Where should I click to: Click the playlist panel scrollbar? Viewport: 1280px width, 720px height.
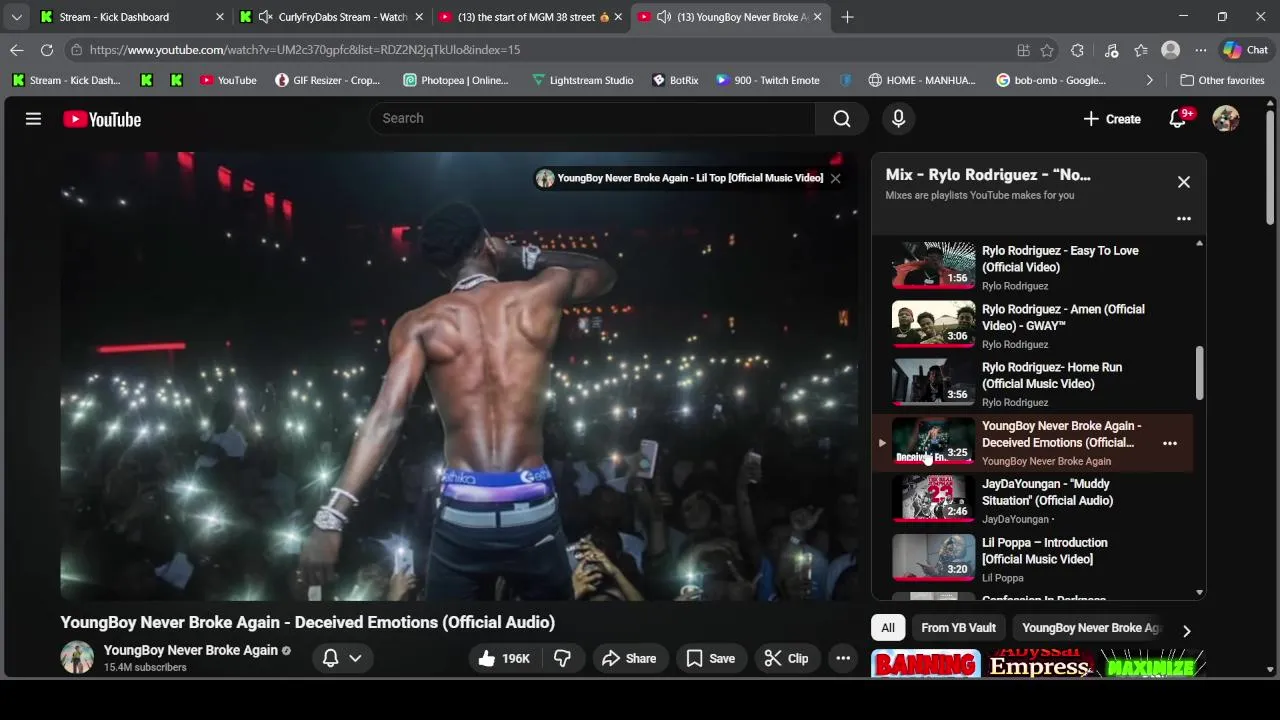pyautogui.click(x=1199, y=375)
